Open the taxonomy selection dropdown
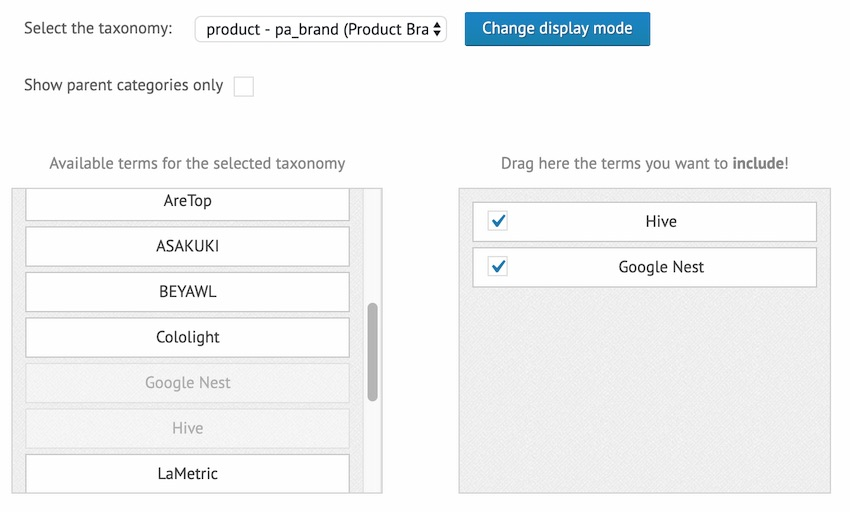This screenshot has height=512, width=850. [x=320, y=29]
